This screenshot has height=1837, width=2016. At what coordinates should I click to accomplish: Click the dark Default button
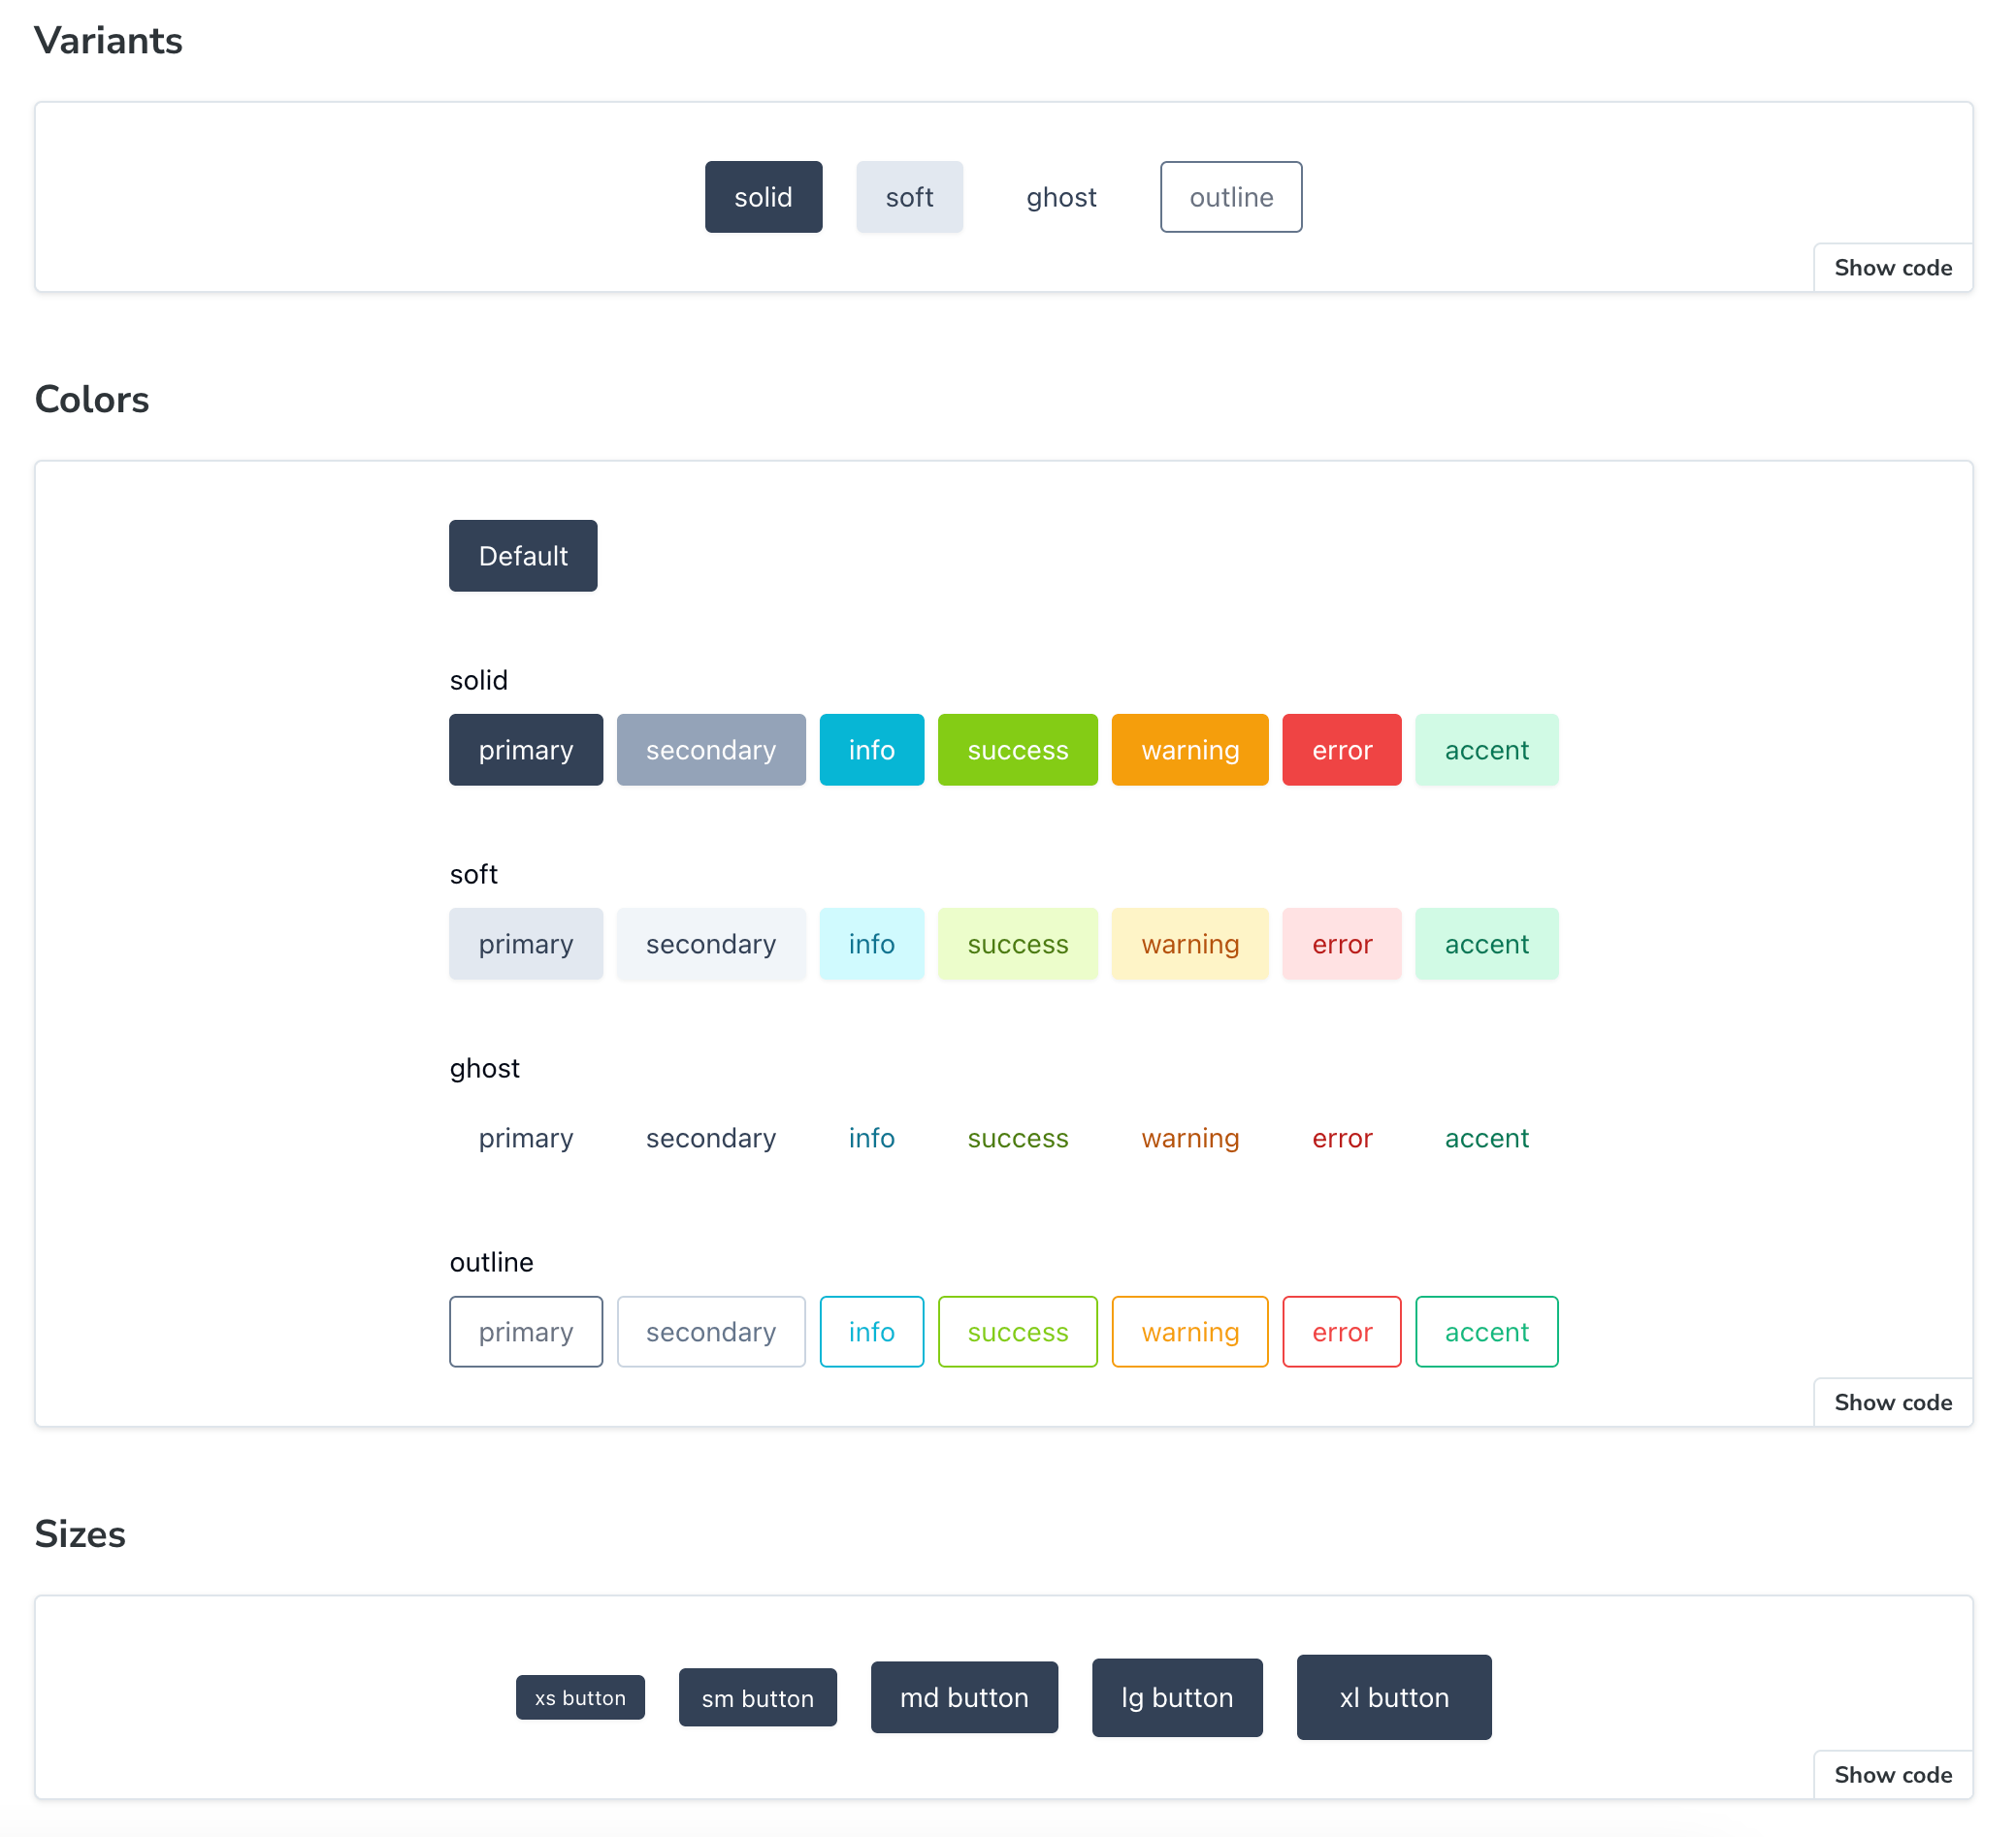523,556
